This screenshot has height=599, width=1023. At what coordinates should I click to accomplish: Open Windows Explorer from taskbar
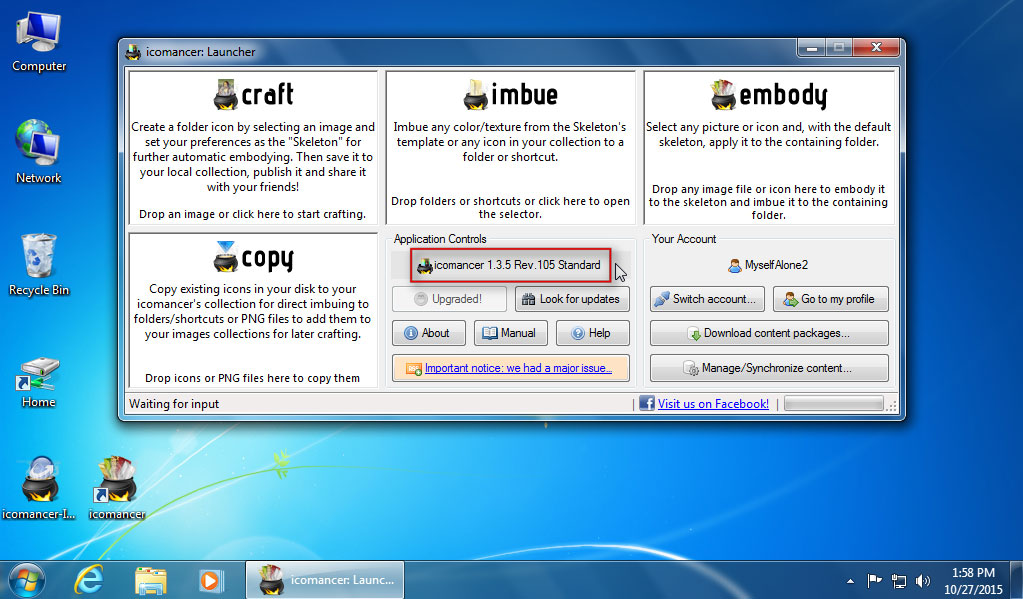151,579
